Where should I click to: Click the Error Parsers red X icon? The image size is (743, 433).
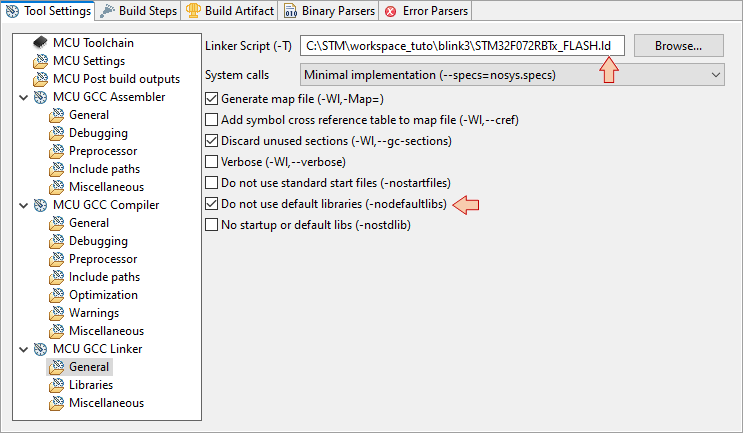point(391,11)
